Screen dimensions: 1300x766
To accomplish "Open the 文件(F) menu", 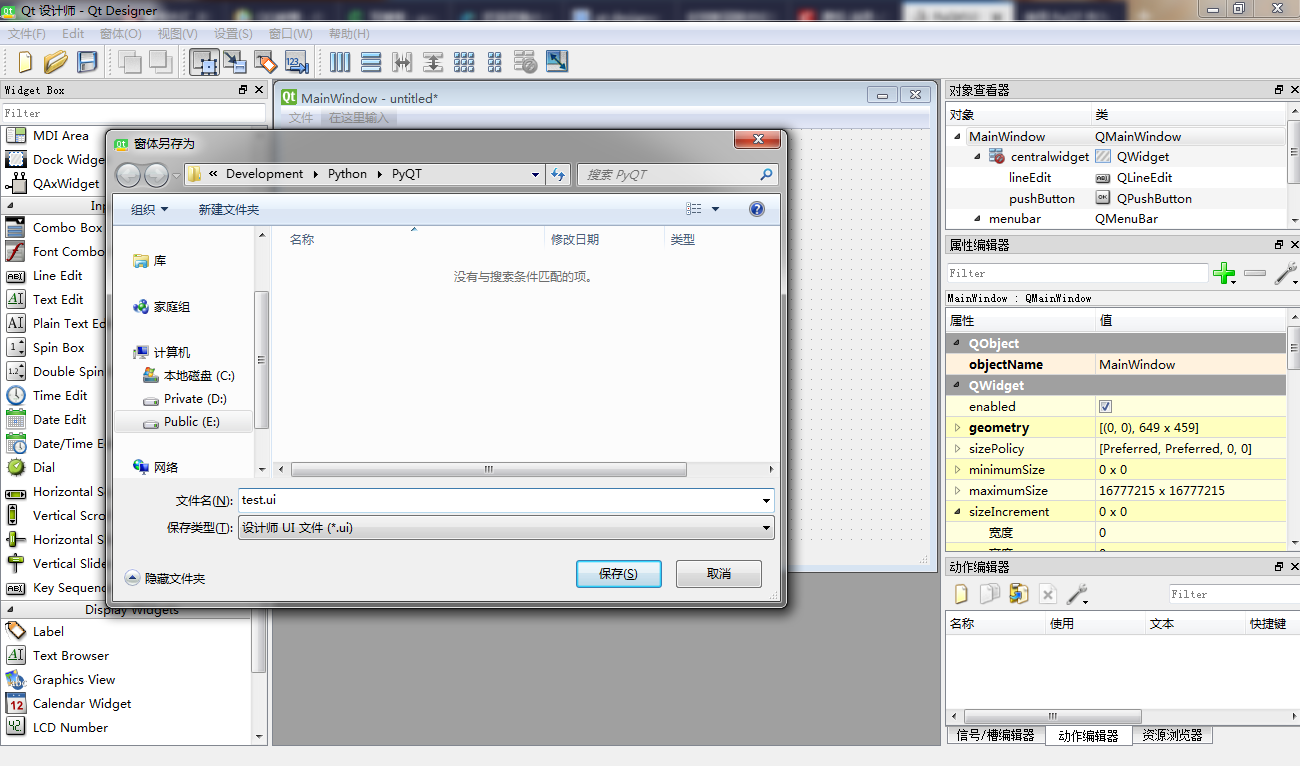I will 27,34.
